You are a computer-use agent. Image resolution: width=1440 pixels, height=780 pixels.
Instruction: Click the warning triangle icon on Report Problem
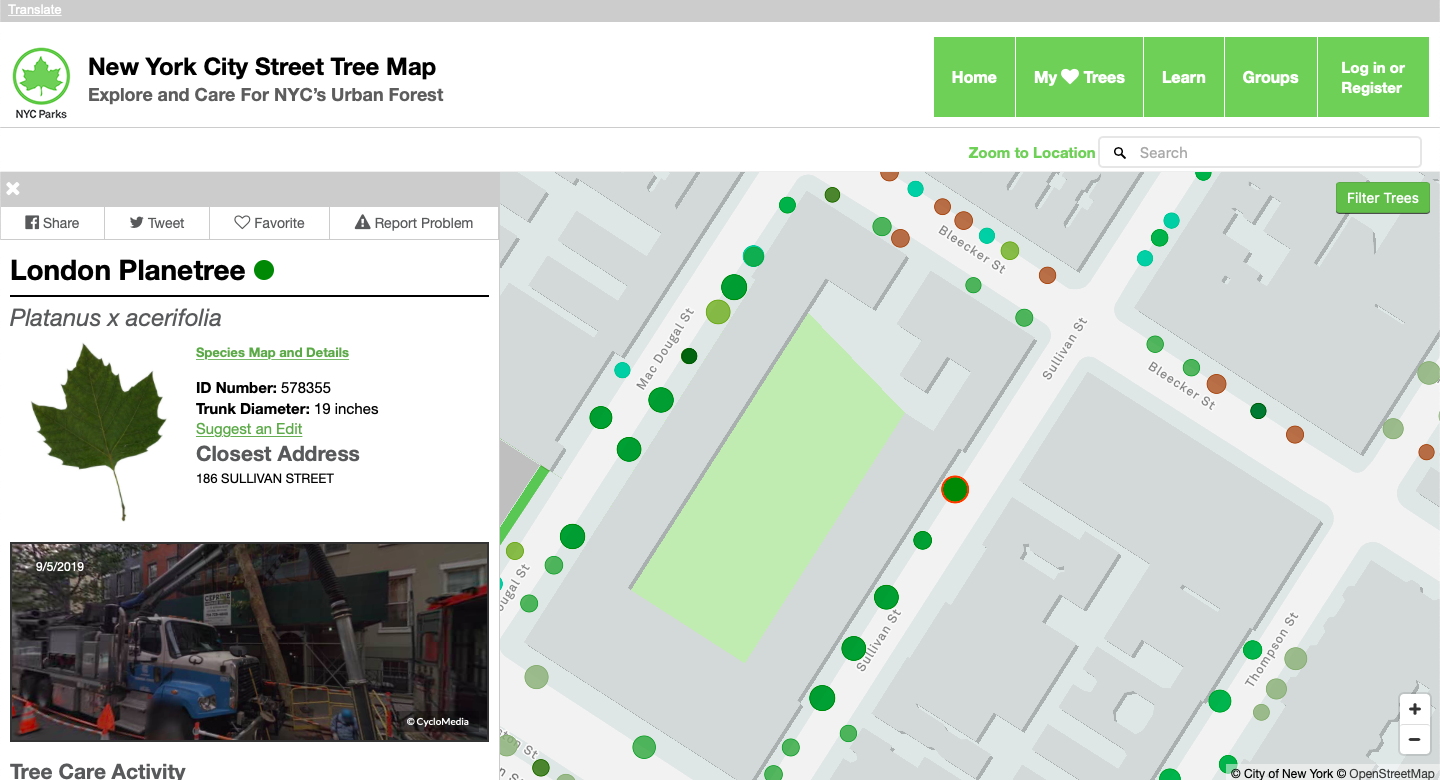pyautogui.click(x=362, y=223)
